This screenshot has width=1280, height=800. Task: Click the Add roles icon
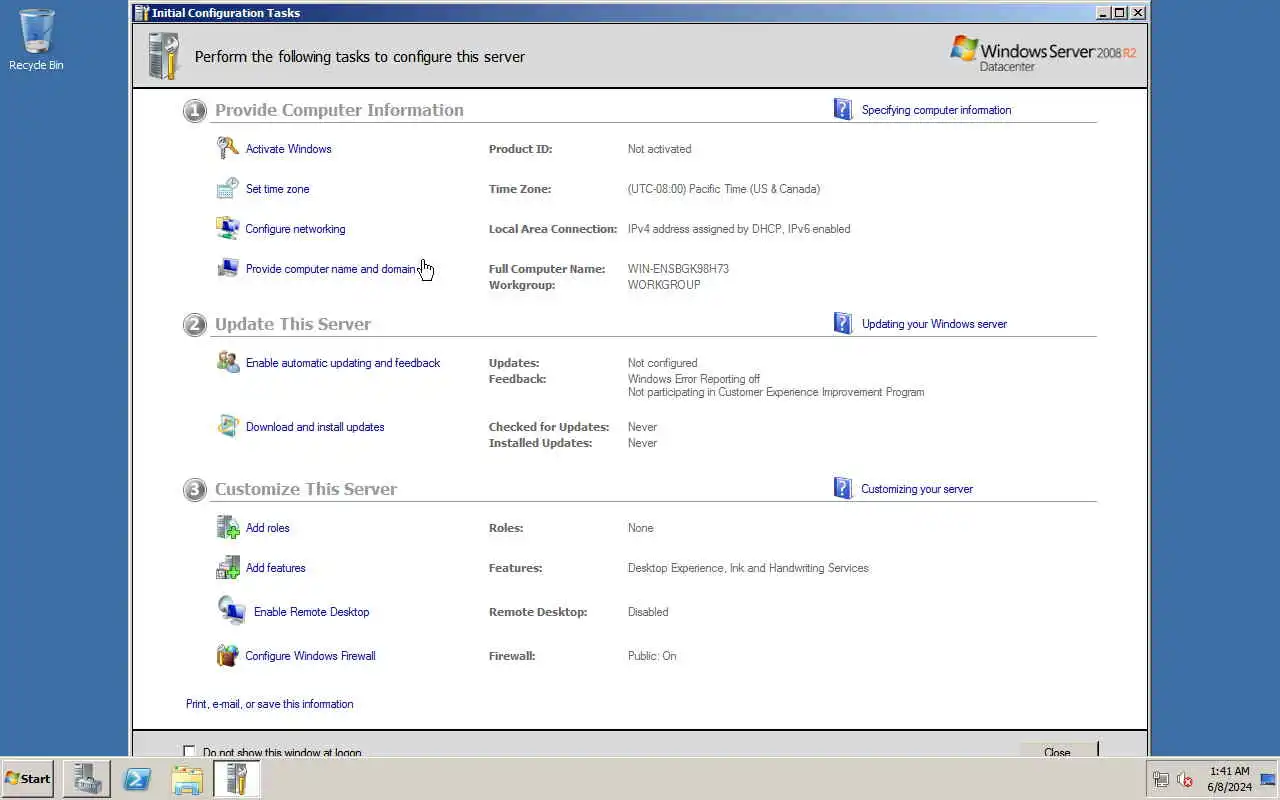point(228,527)
